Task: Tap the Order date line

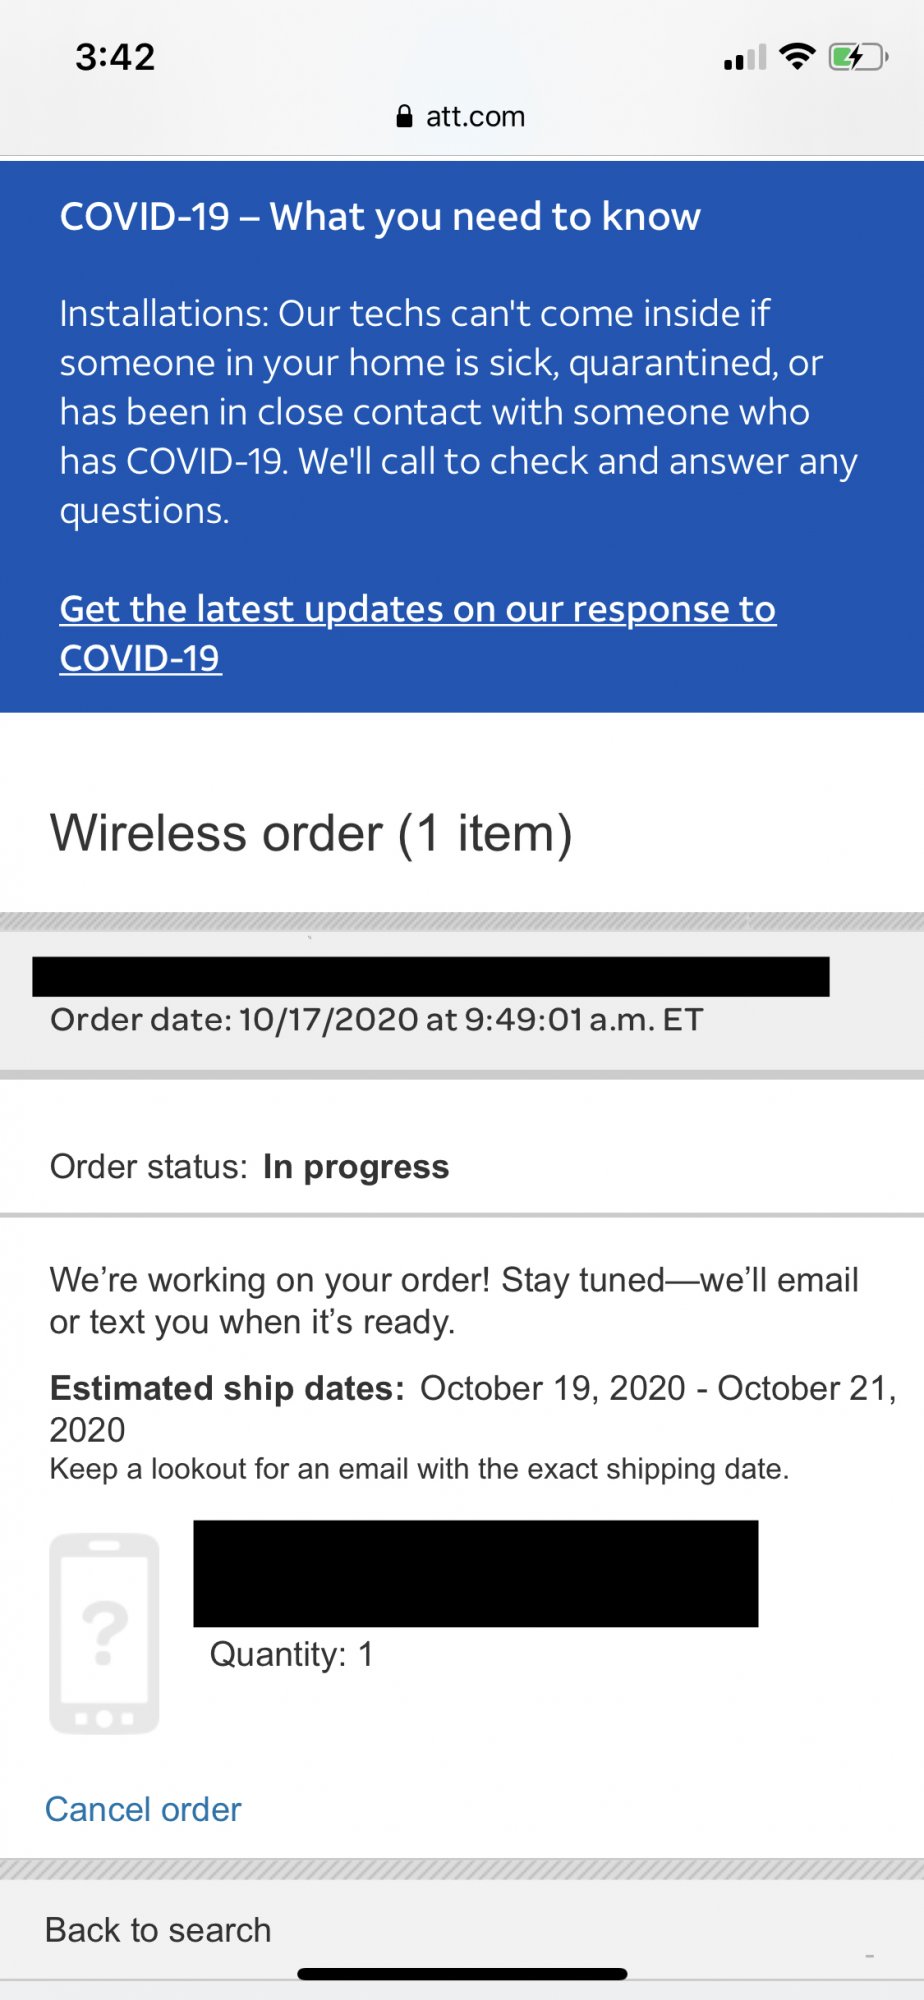Action: coord(377,1020)
